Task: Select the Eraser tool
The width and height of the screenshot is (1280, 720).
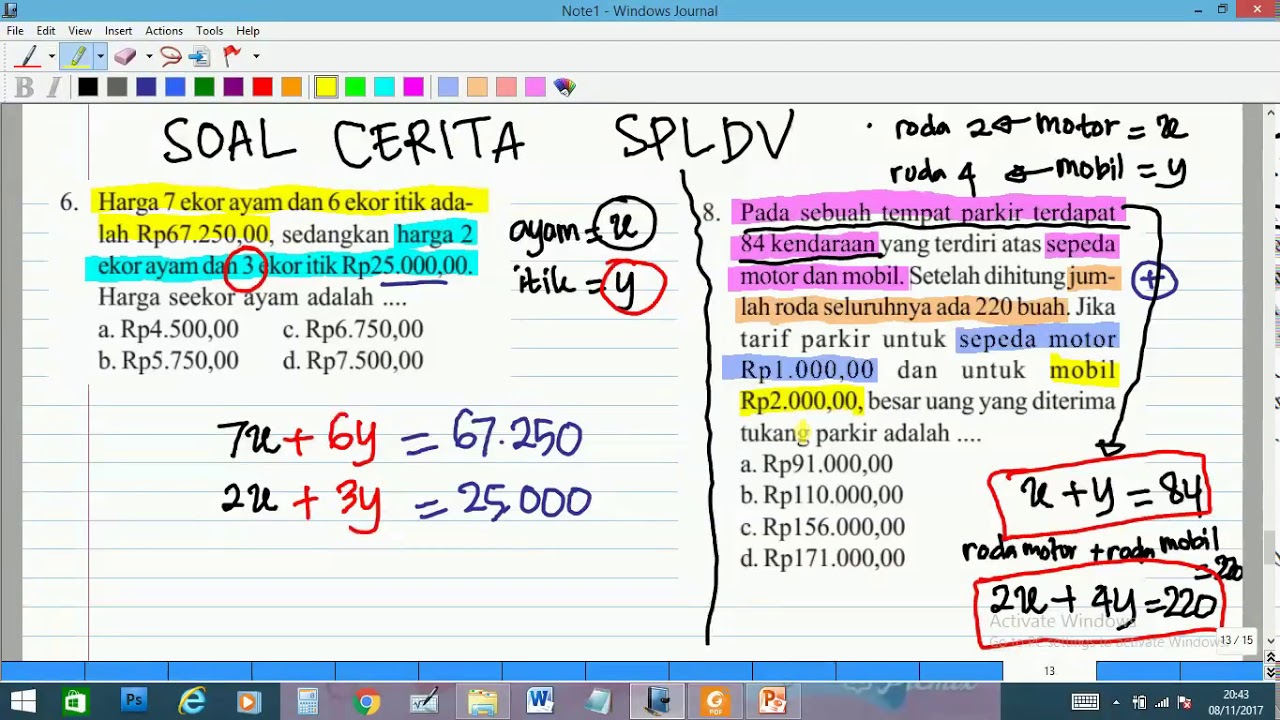Action: 125,56
